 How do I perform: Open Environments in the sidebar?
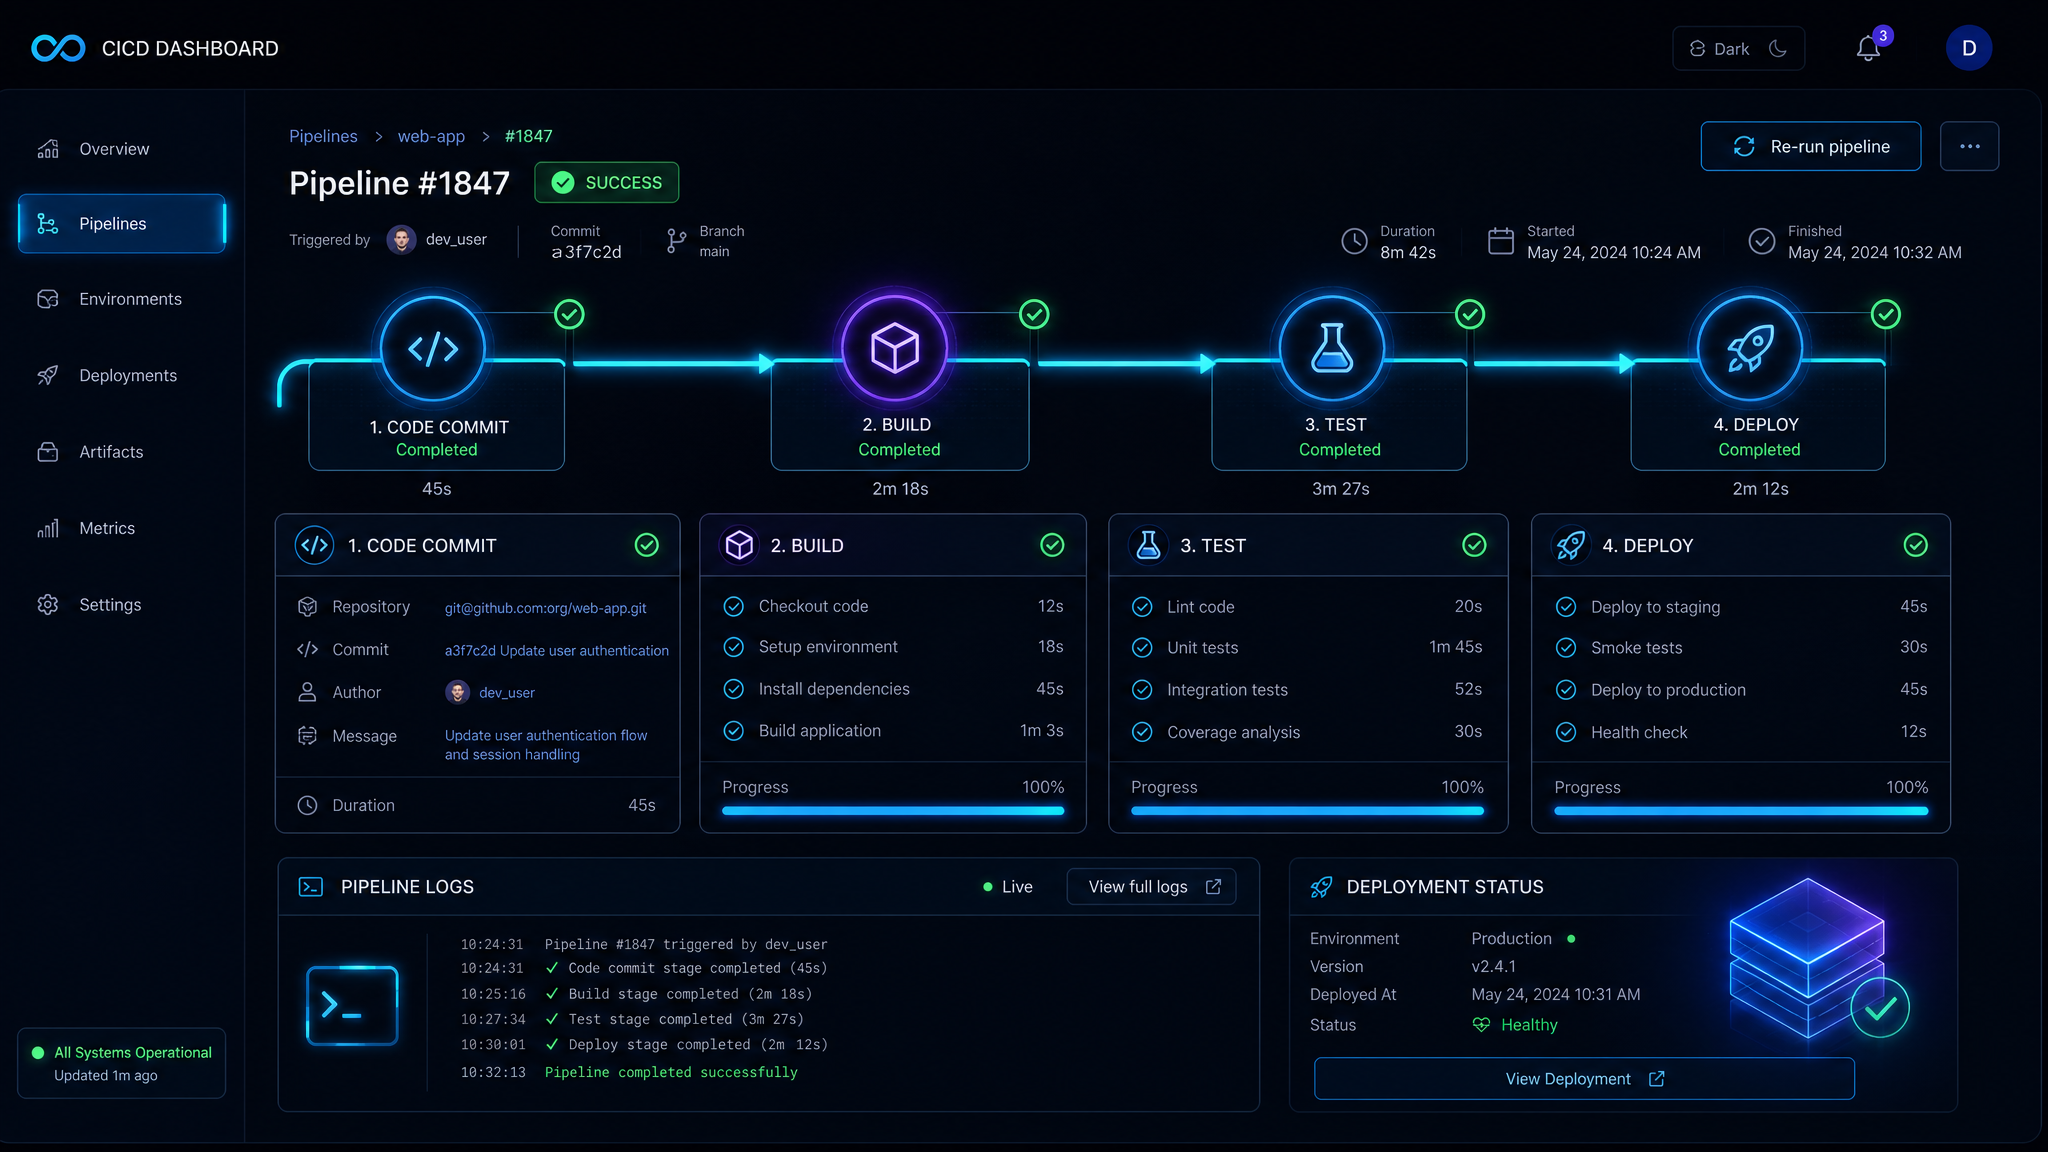pyautogui.click(x=121, y=299)
